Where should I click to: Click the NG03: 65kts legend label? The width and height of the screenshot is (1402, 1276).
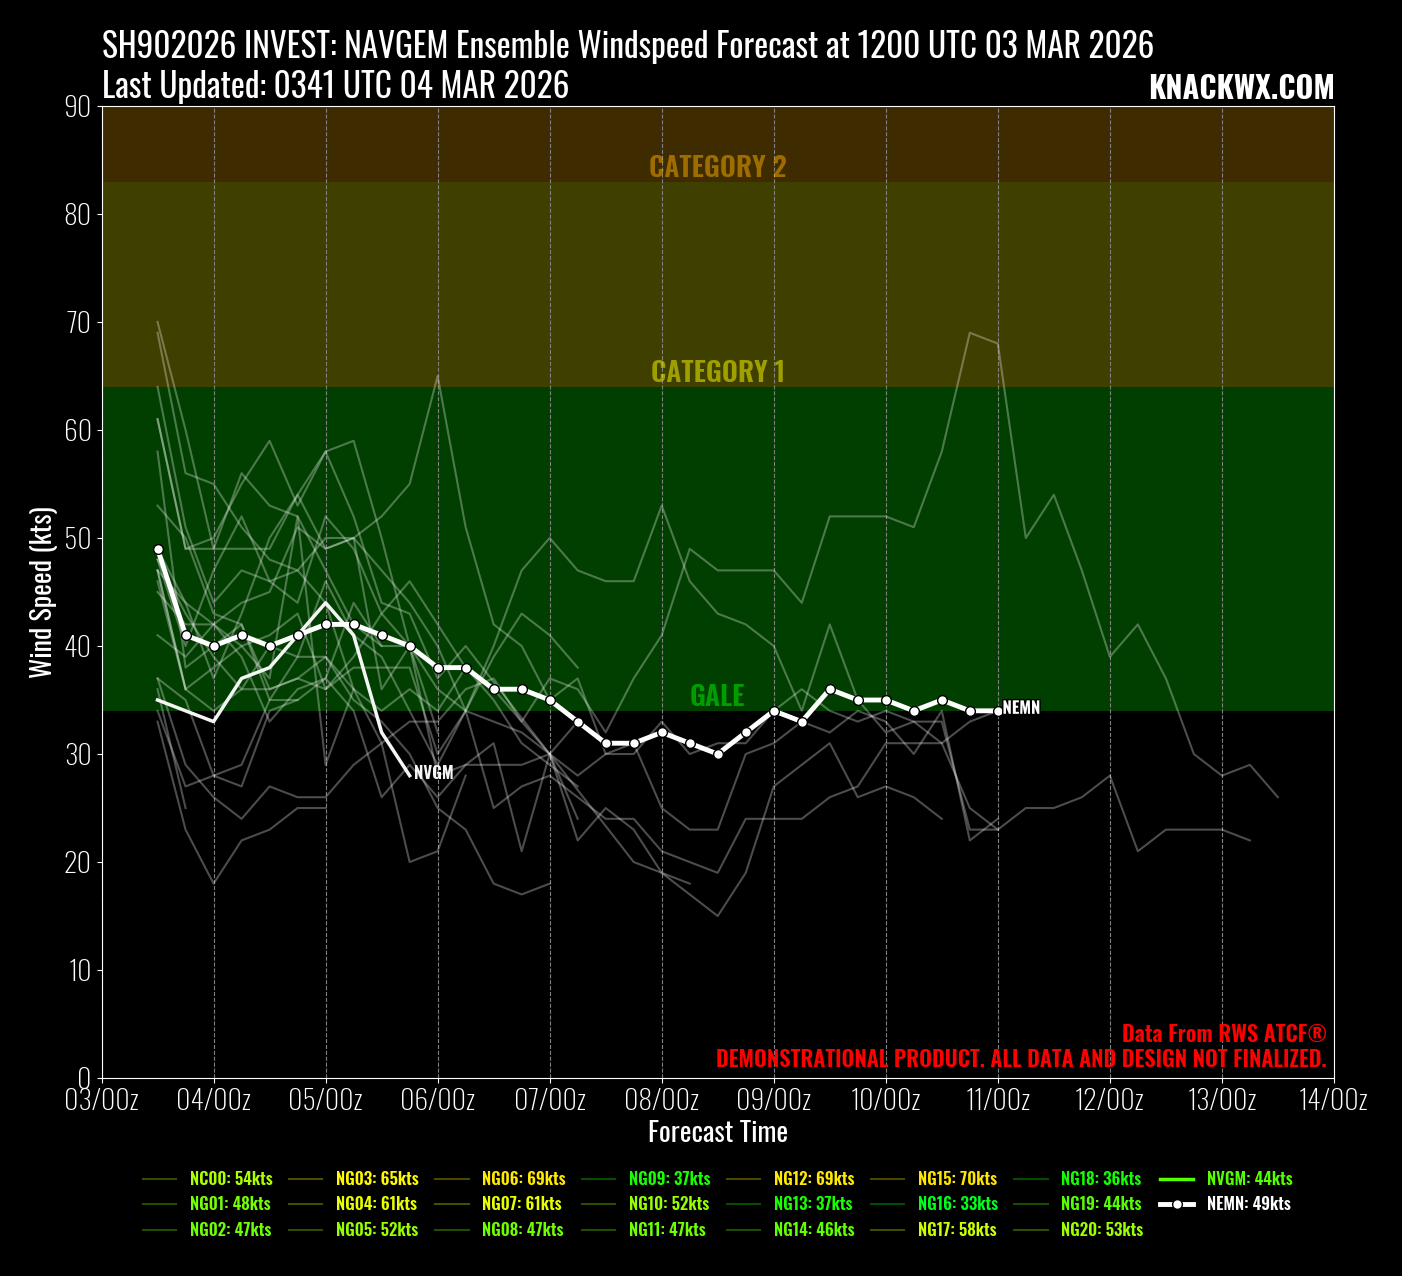pos(377,1179)
